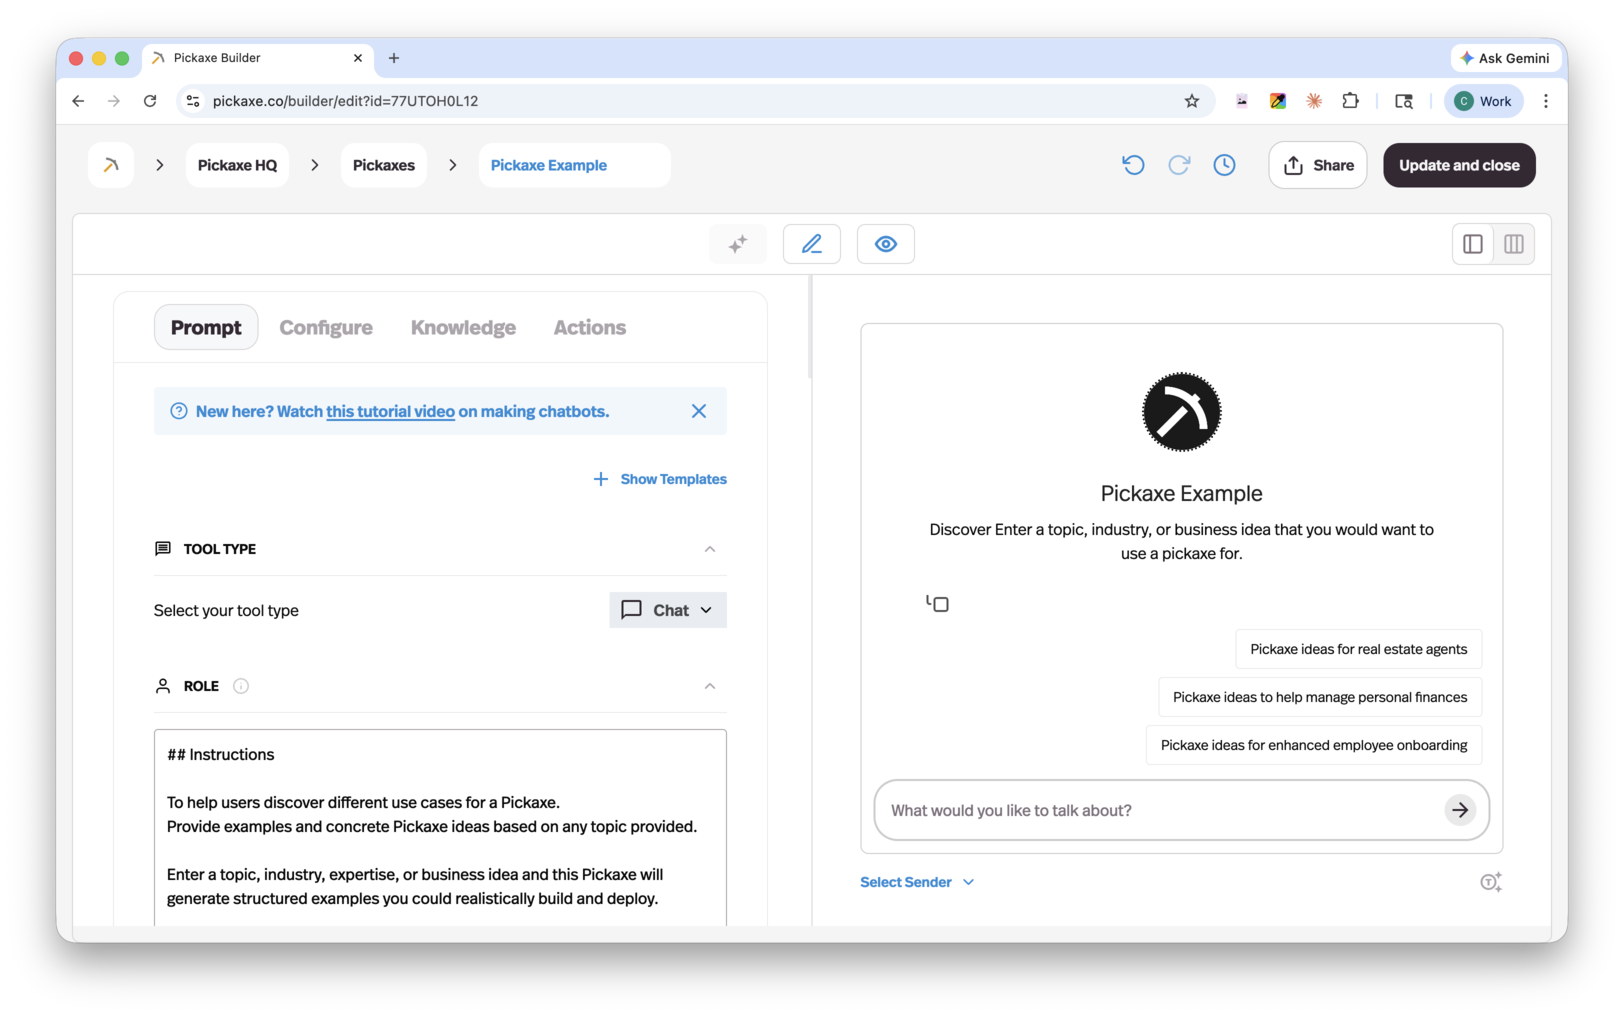The height and width of the screenshot is (1017, 1624).
Task: Click the redo arrow icon
Action: [x=1179, y=165]
